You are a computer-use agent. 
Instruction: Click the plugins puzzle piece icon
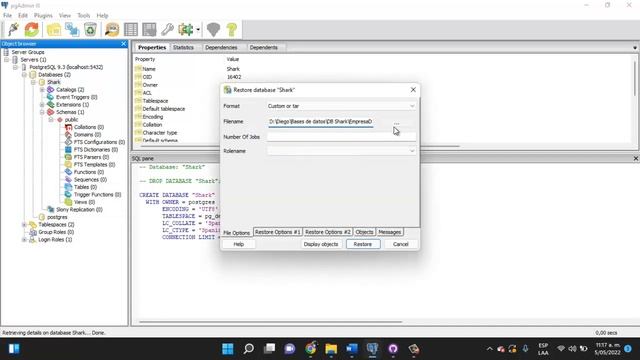(x=186, y=29)
